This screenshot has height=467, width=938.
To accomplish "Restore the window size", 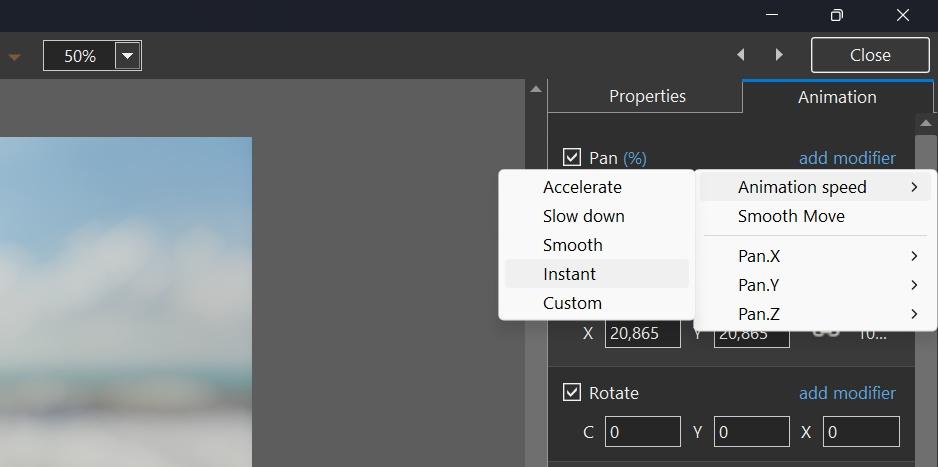I will coord(837,15).
